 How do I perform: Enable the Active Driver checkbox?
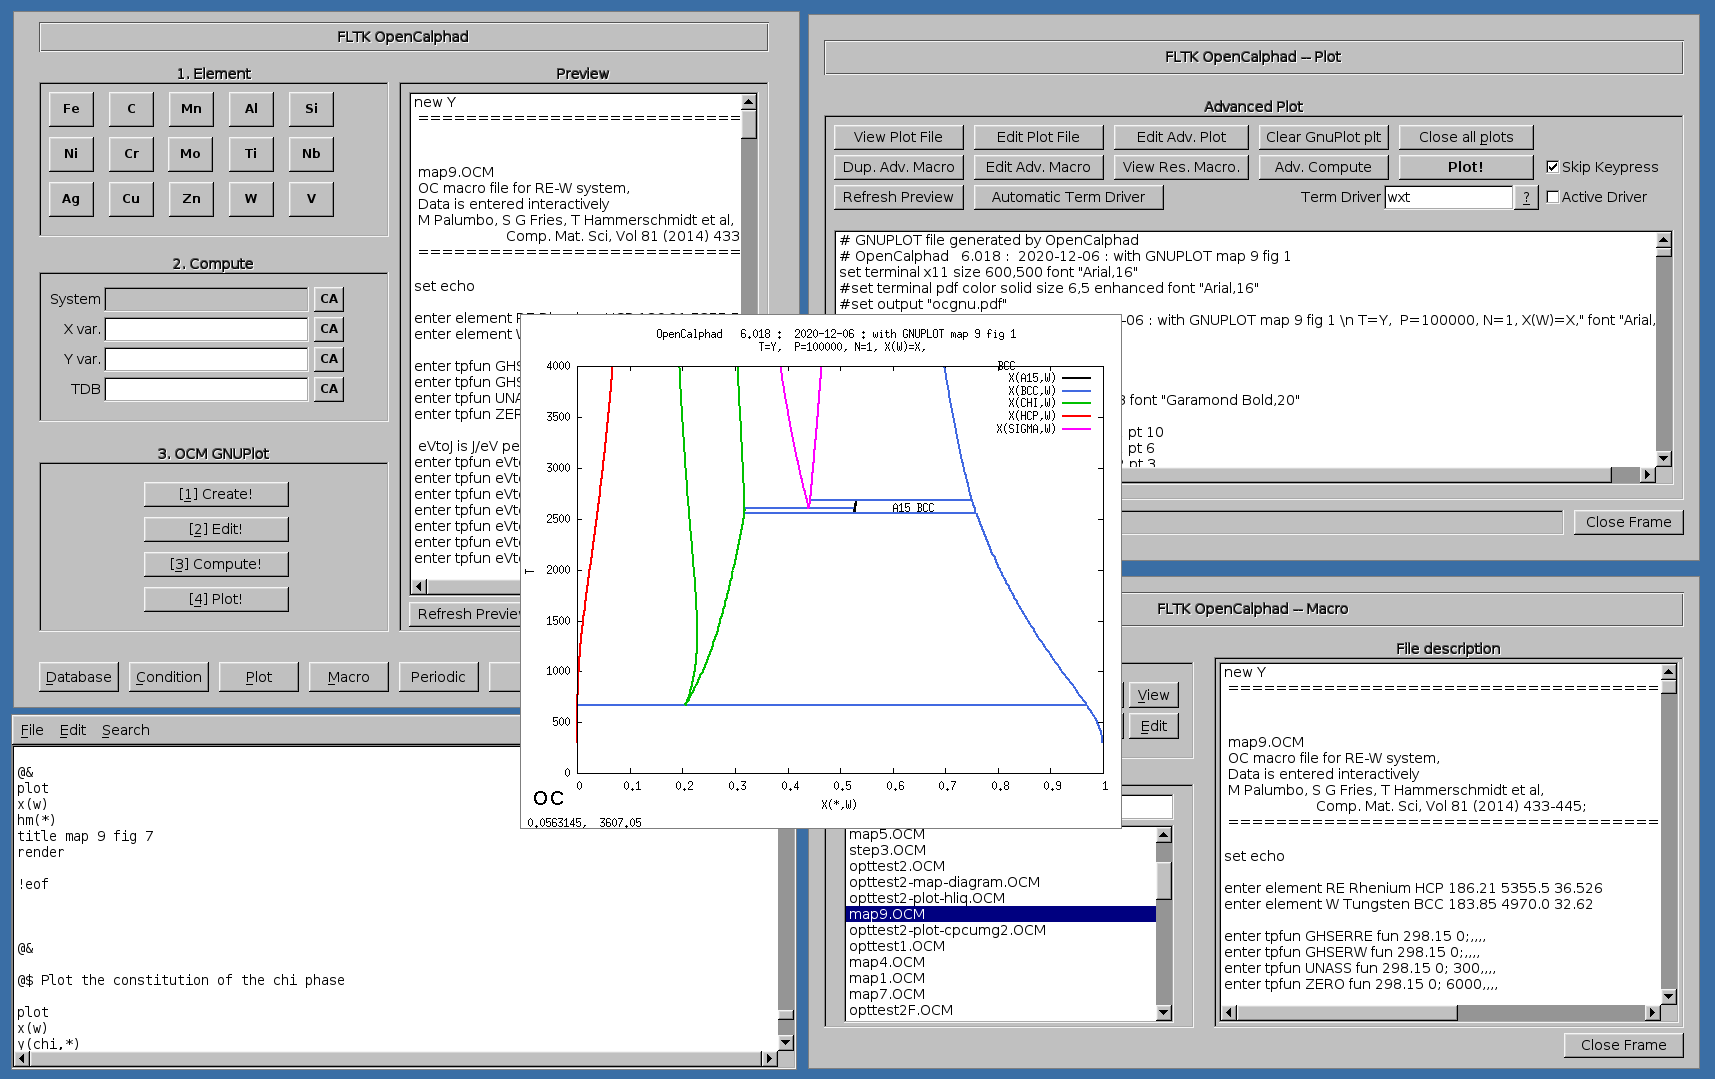point(1552,197)
